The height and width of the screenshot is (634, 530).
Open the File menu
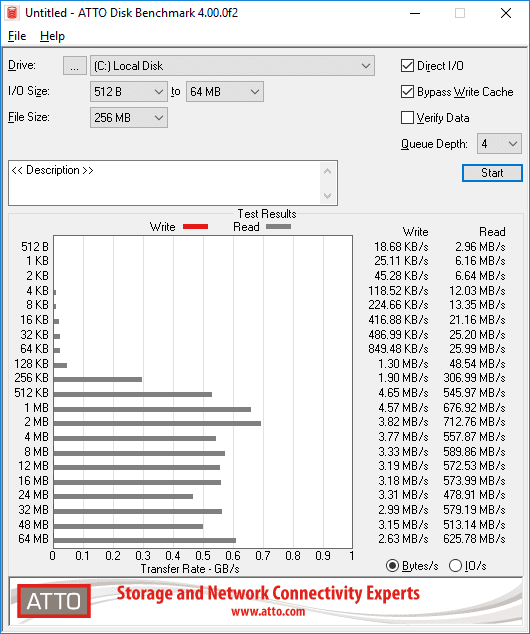coord(17,36)
